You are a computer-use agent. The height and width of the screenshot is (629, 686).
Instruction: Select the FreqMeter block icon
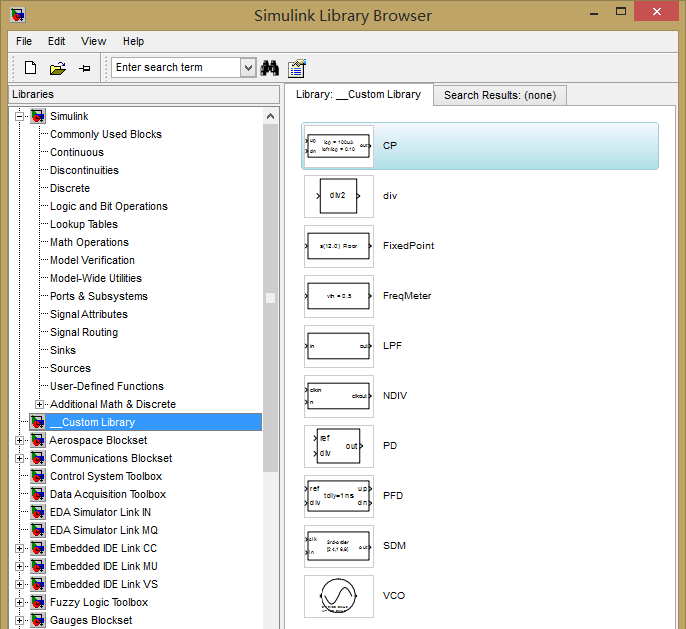coord(339,296)
